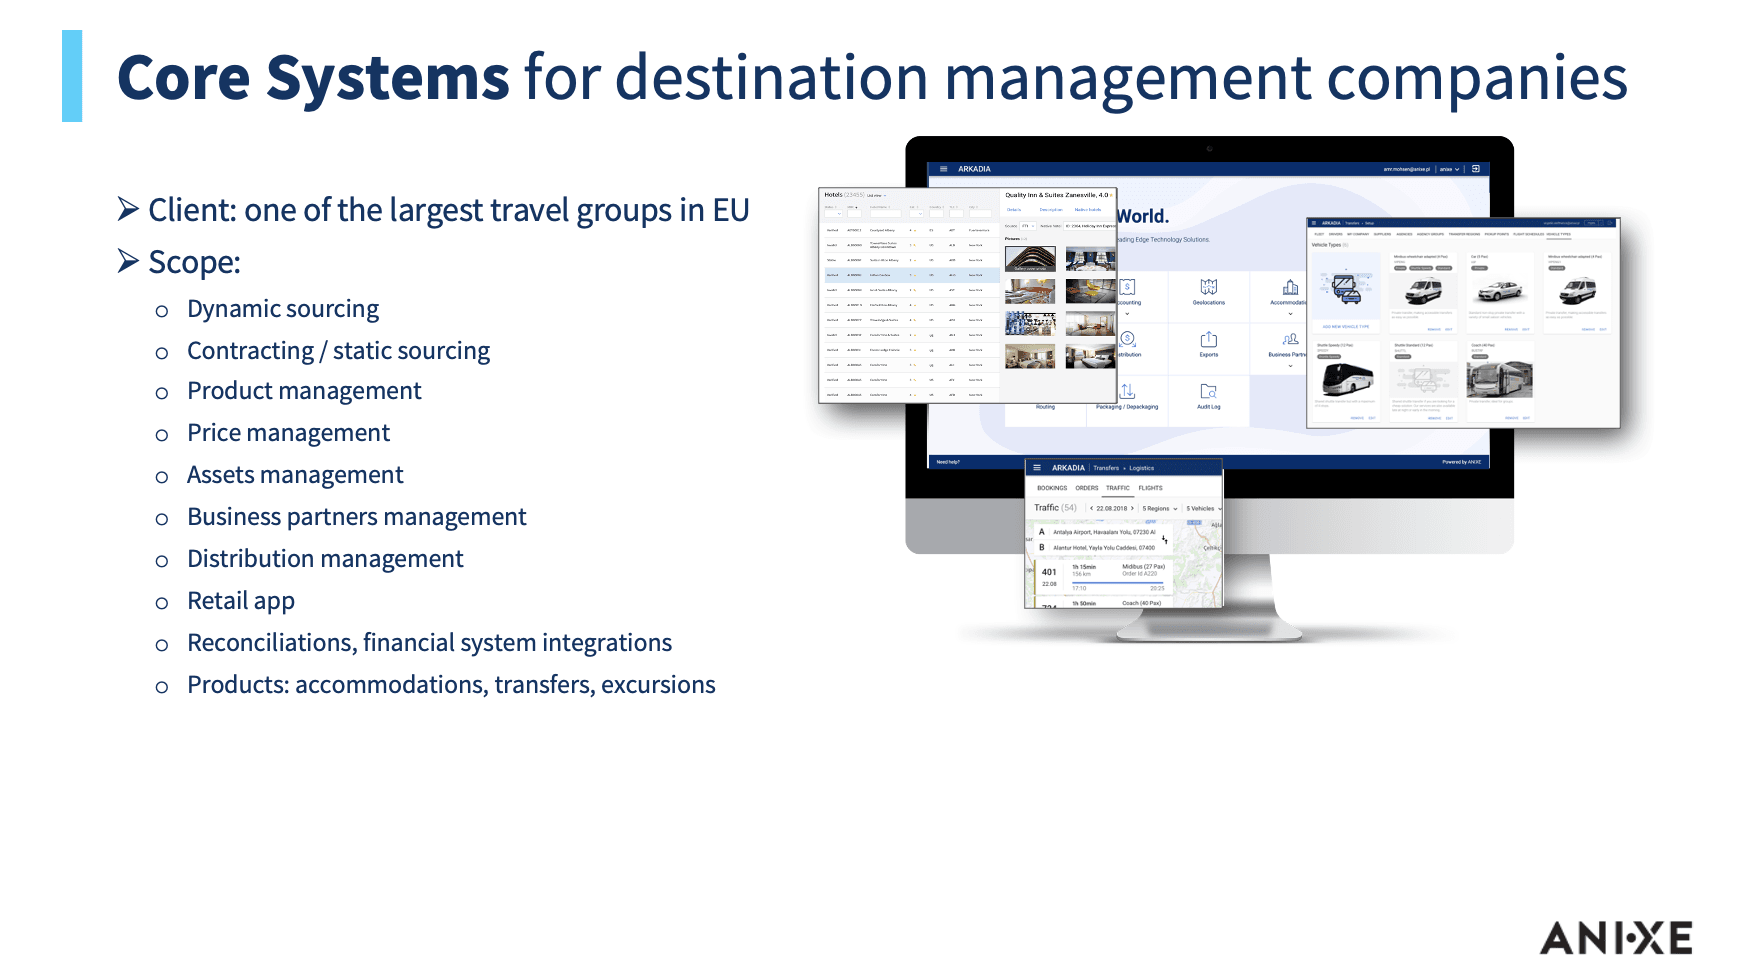Open the anixe account dropdown

pos(1449,169)
